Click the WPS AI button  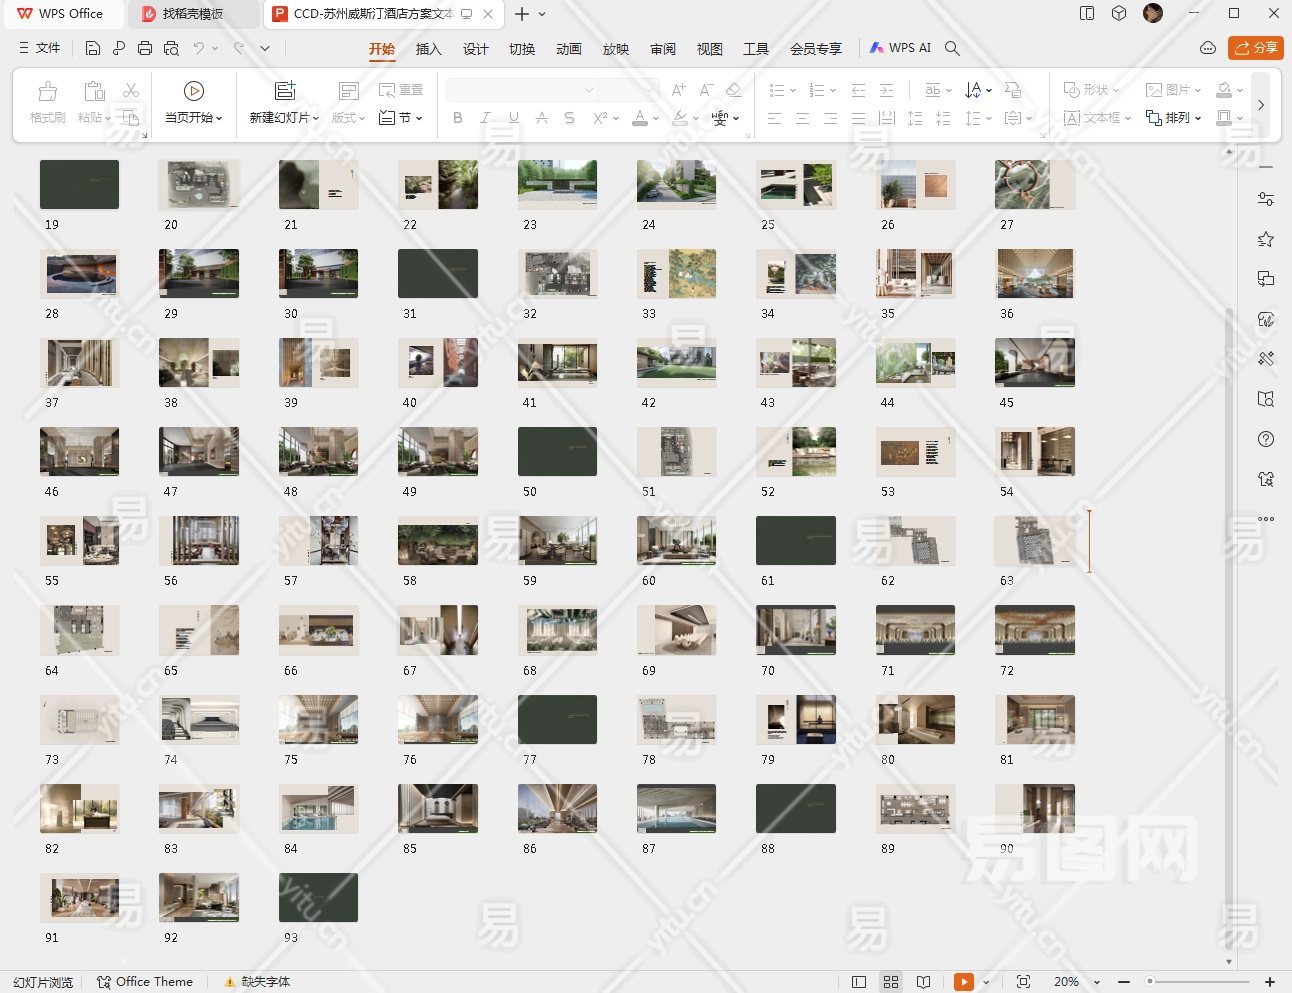click(x=900, y=48)
